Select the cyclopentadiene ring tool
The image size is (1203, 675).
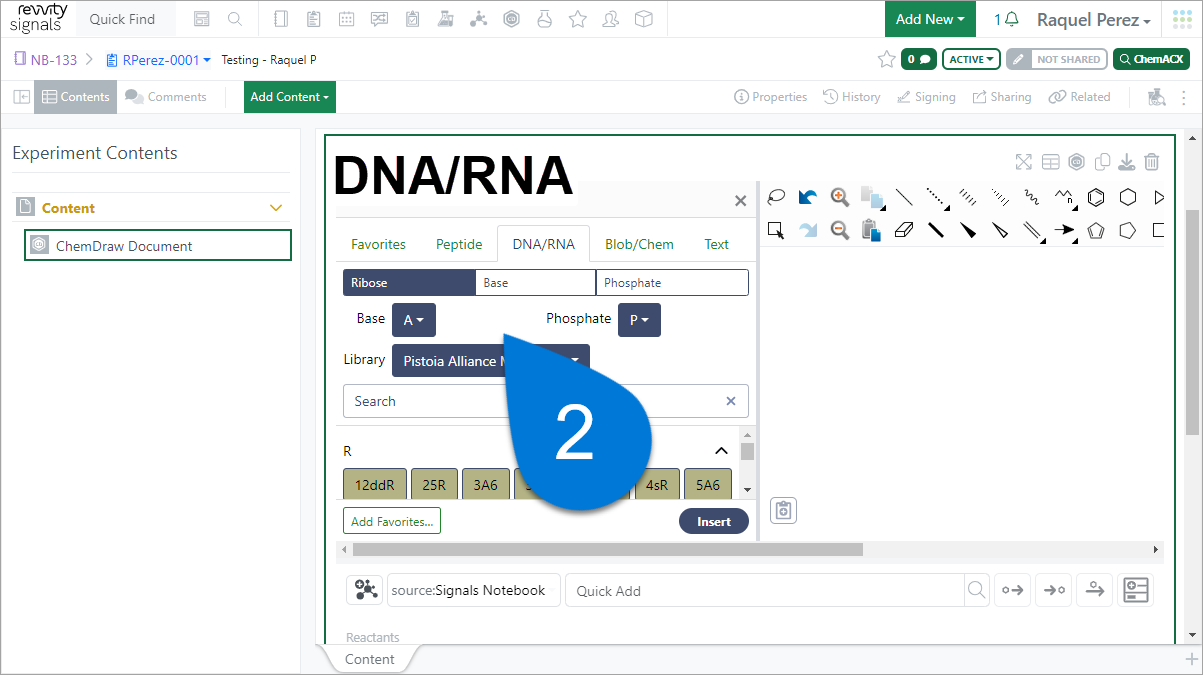click(1096, 230)
